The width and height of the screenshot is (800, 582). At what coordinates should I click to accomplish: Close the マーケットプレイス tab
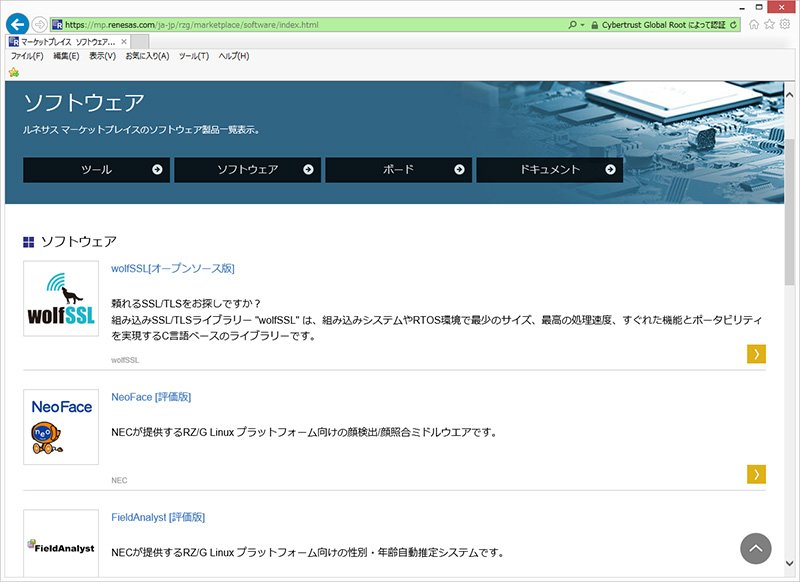pyautogui.click(x=123, y=42)
